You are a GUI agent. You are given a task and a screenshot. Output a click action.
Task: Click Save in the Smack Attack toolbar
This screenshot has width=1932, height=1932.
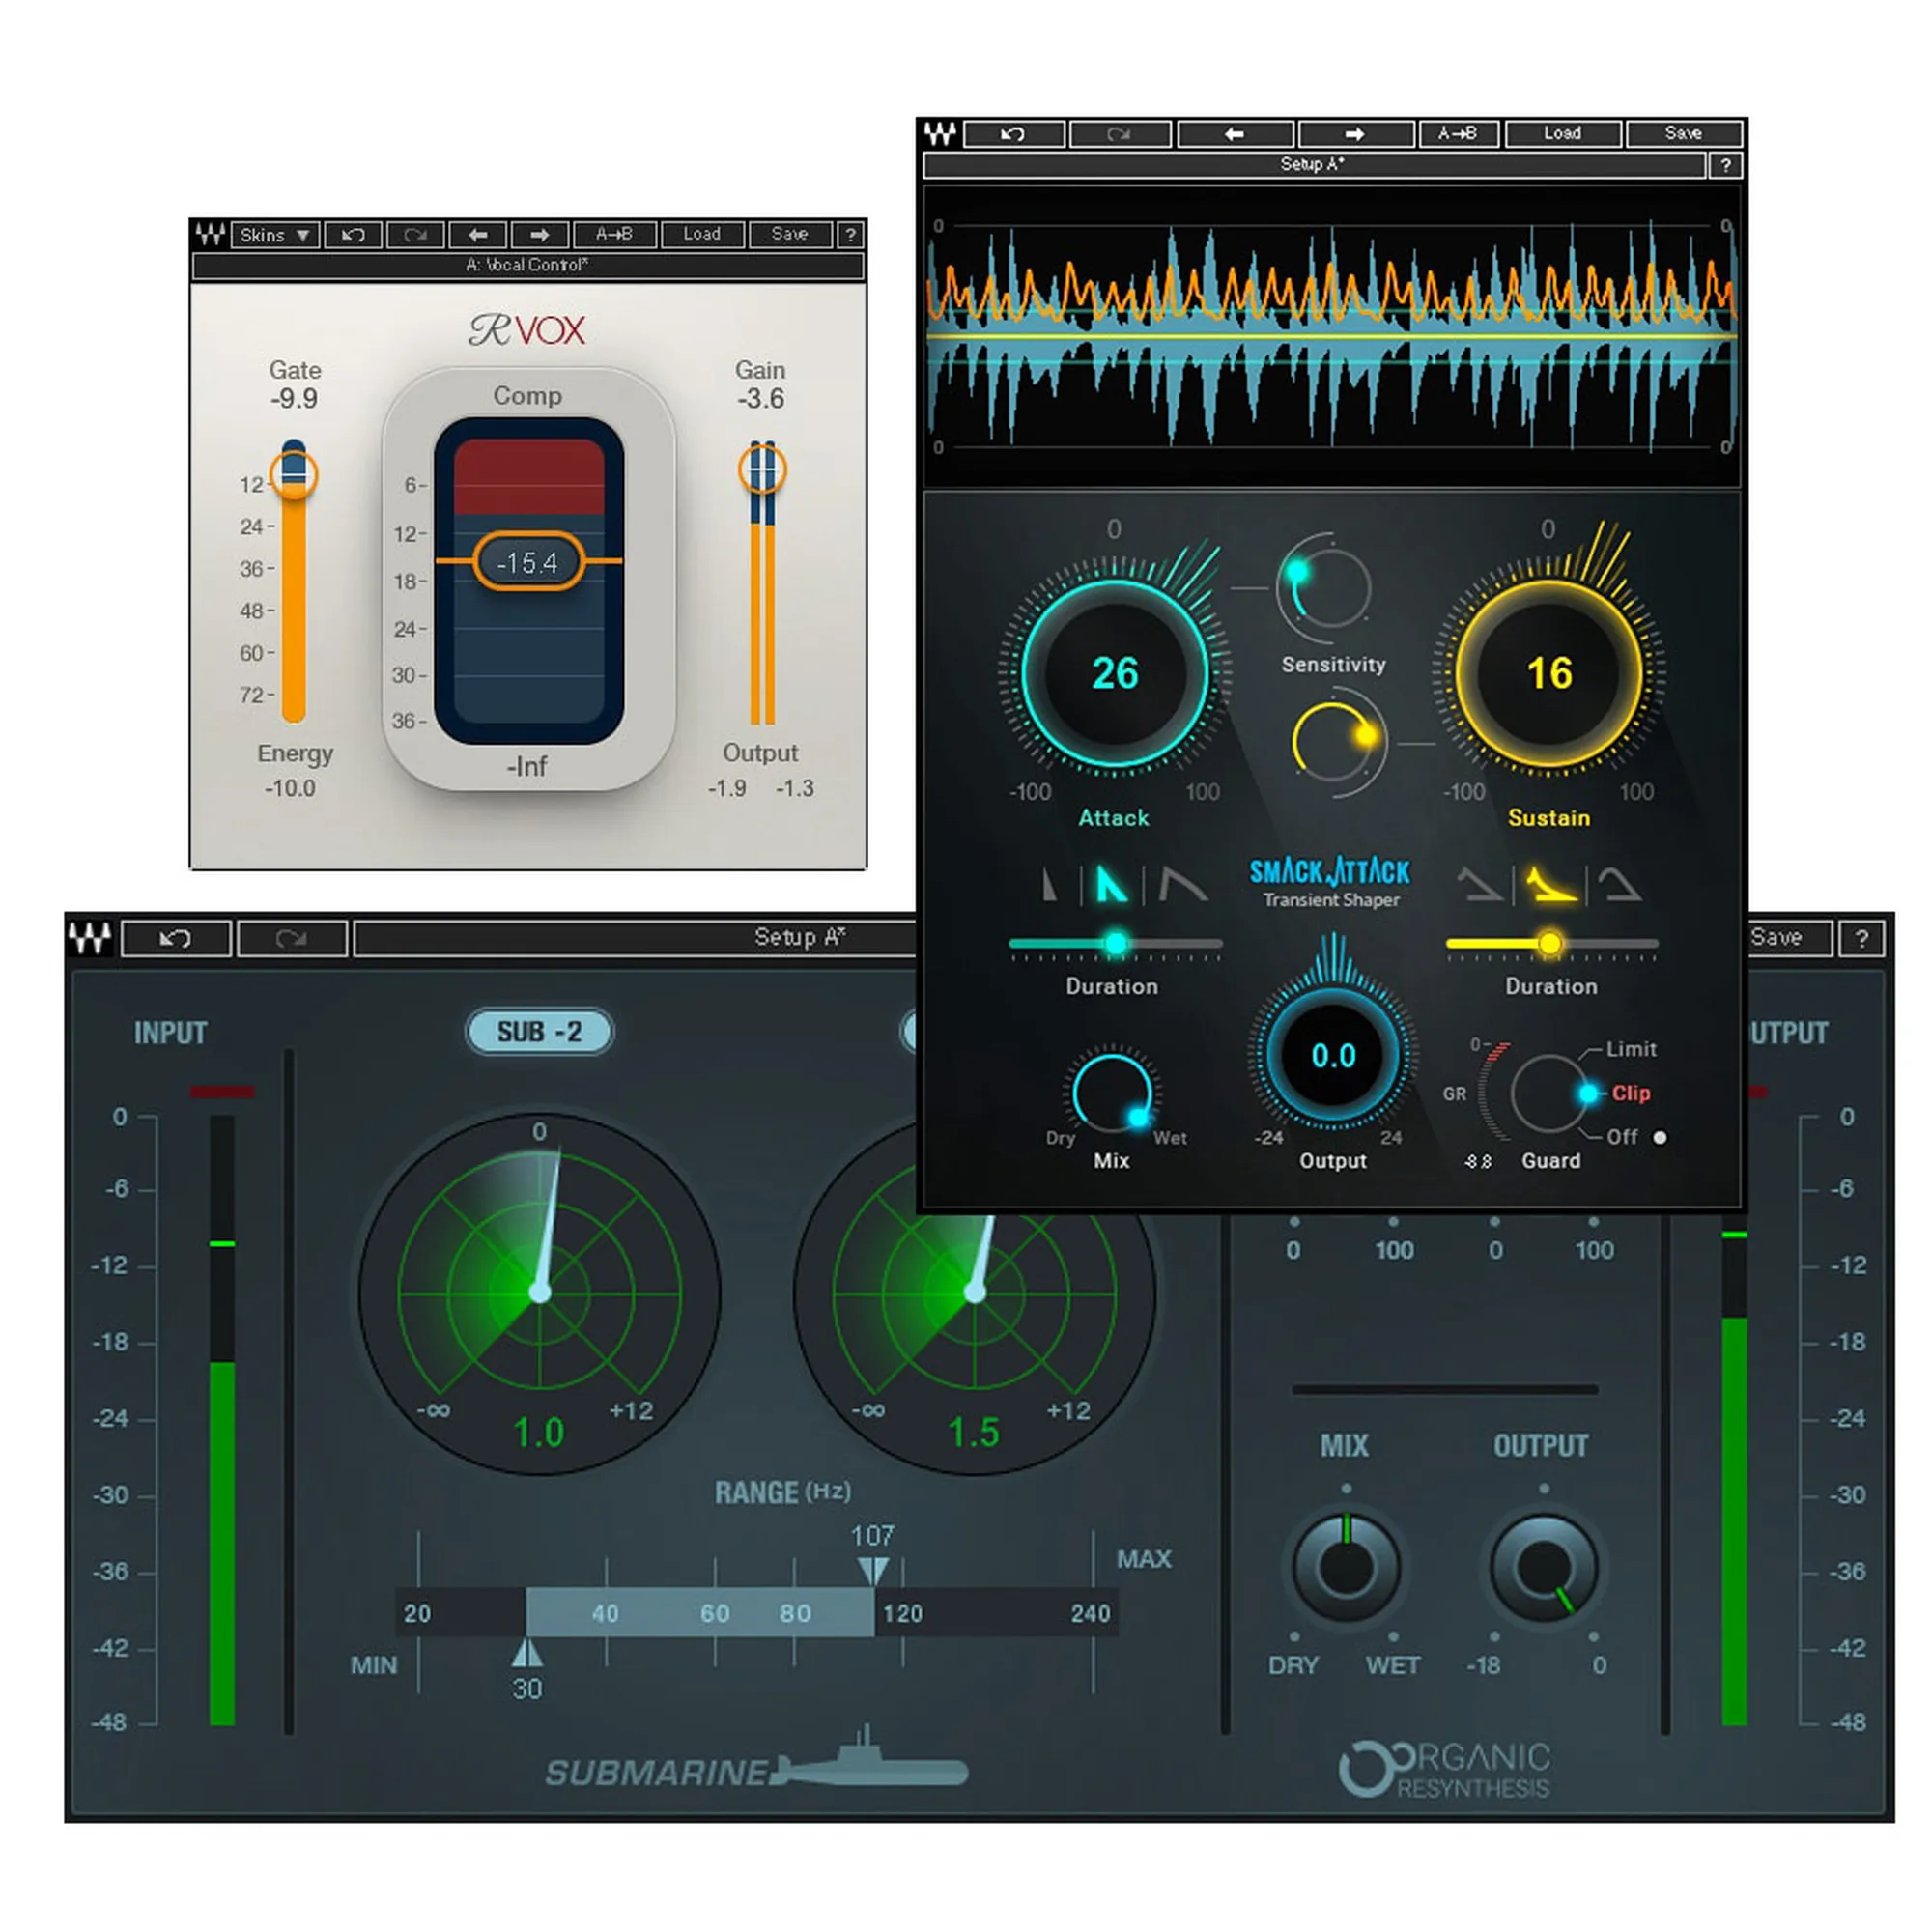point(1683,134)
